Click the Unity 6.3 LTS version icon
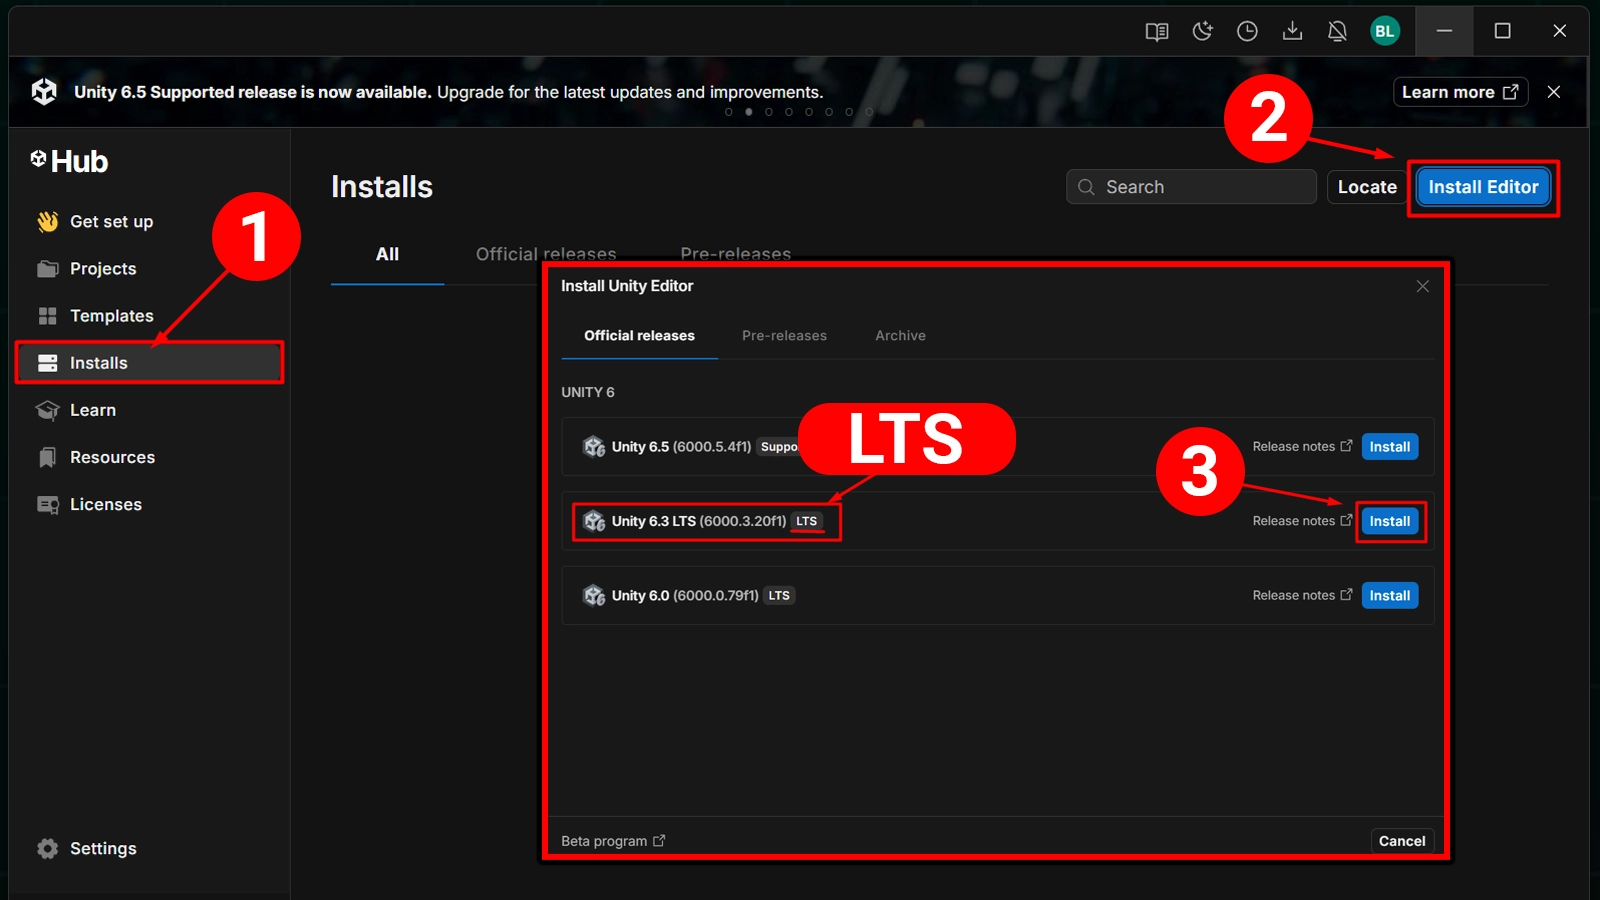The height and width of the screenshot is (900, 1600). [594, 521]
